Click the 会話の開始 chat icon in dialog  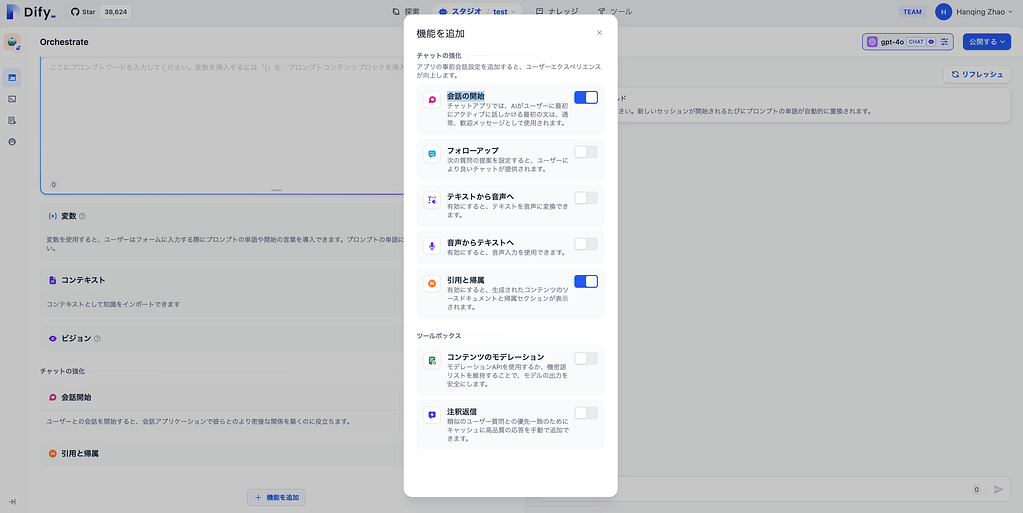click(432, 100)
